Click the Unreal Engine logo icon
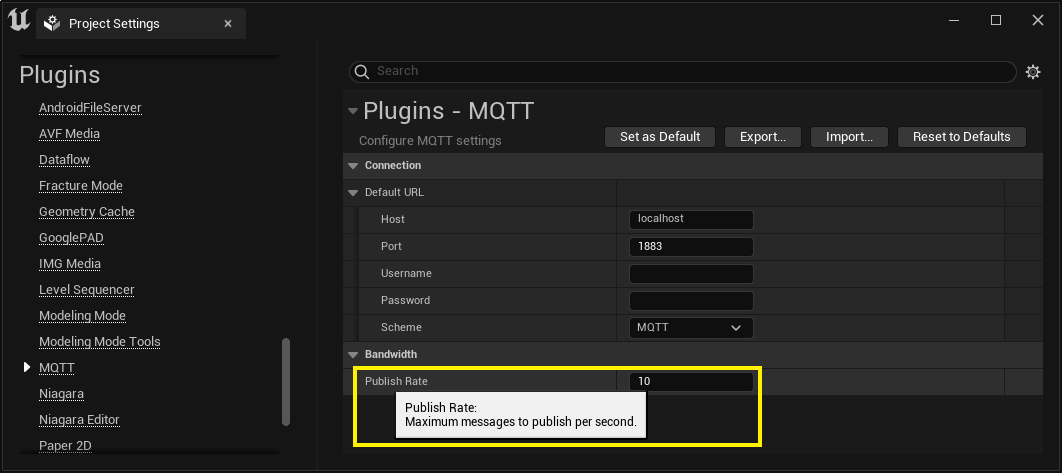 tap(19, 21)
